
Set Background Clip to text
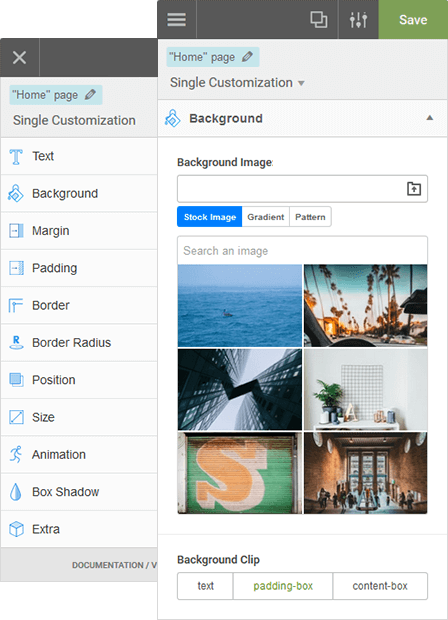(205, 586)
